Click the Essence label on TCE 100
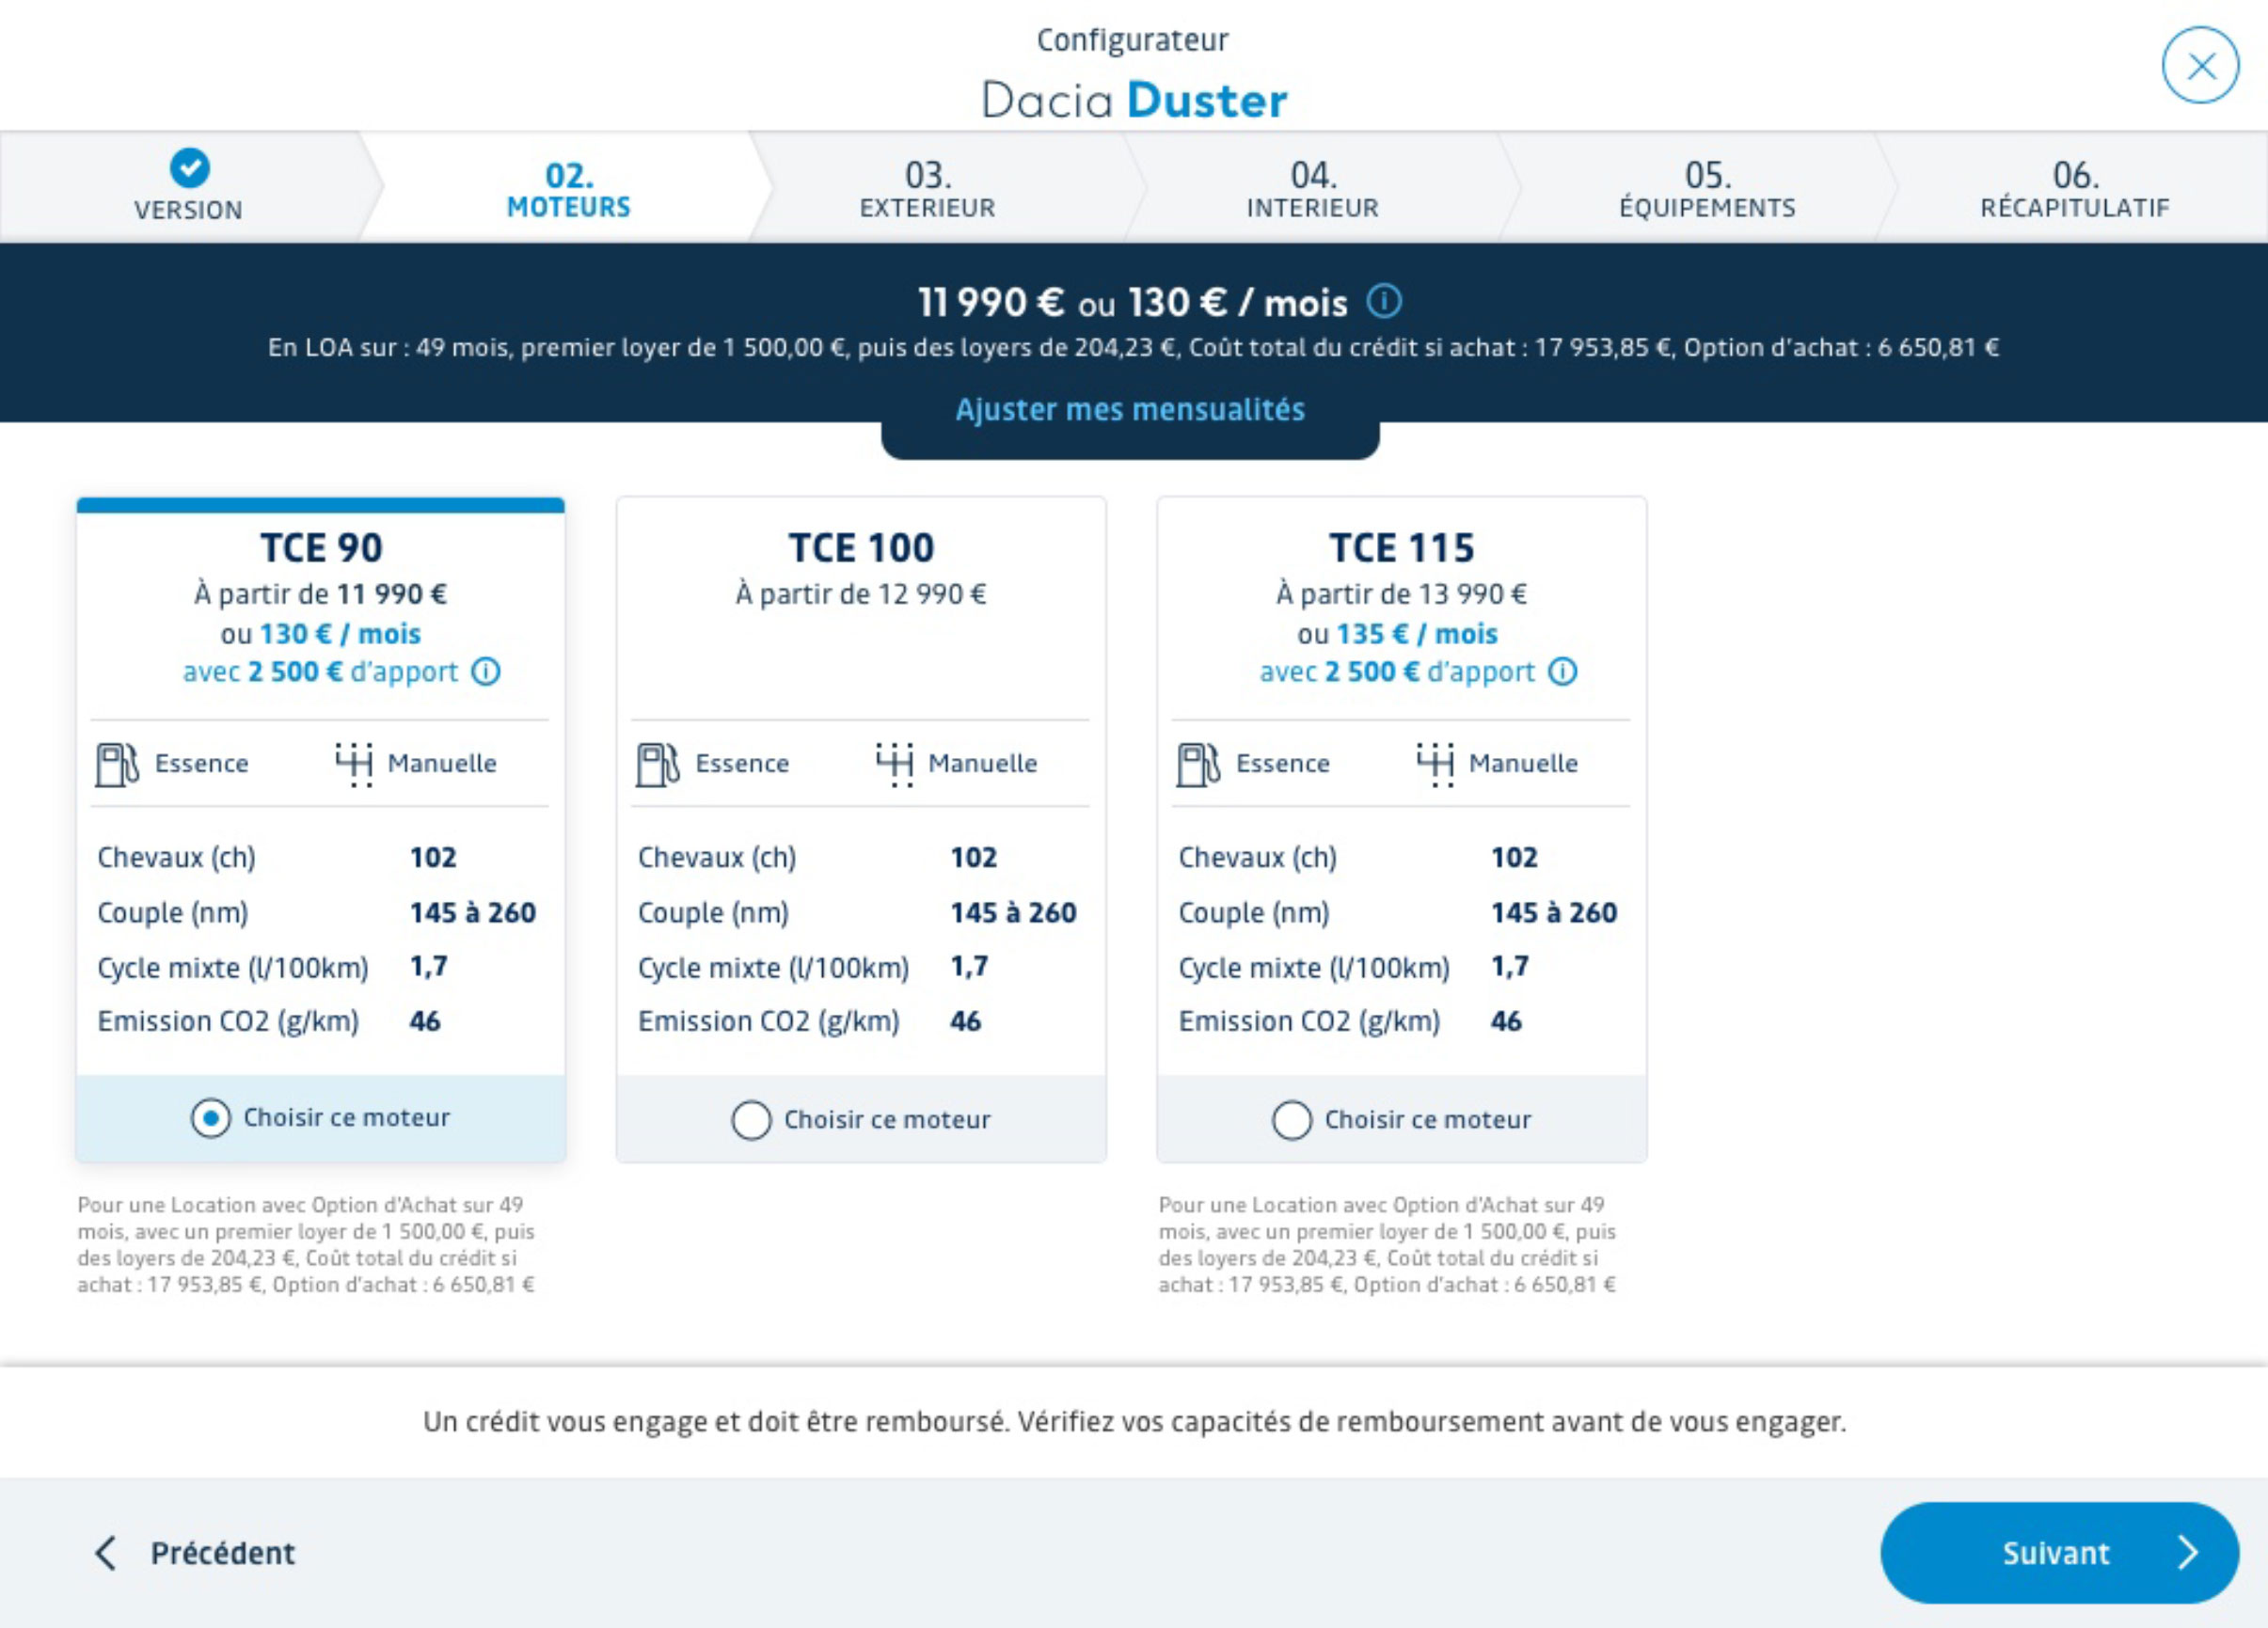2268x1628 pixels. [x=742, y=764]
